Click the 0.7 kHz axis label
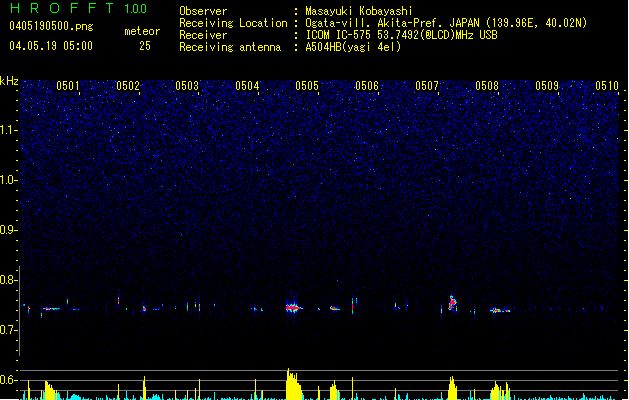This screenshot has width=629, height=400. pos(8,330)
